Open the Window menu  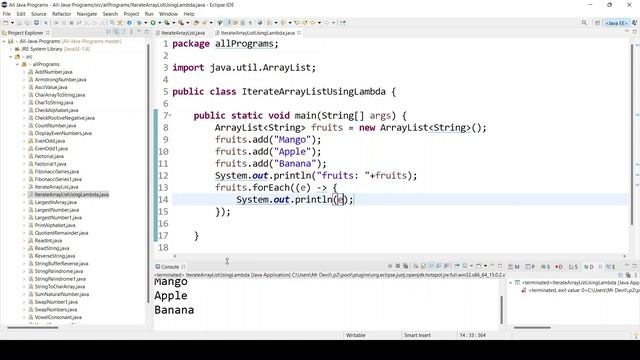(x=168, y=14)
